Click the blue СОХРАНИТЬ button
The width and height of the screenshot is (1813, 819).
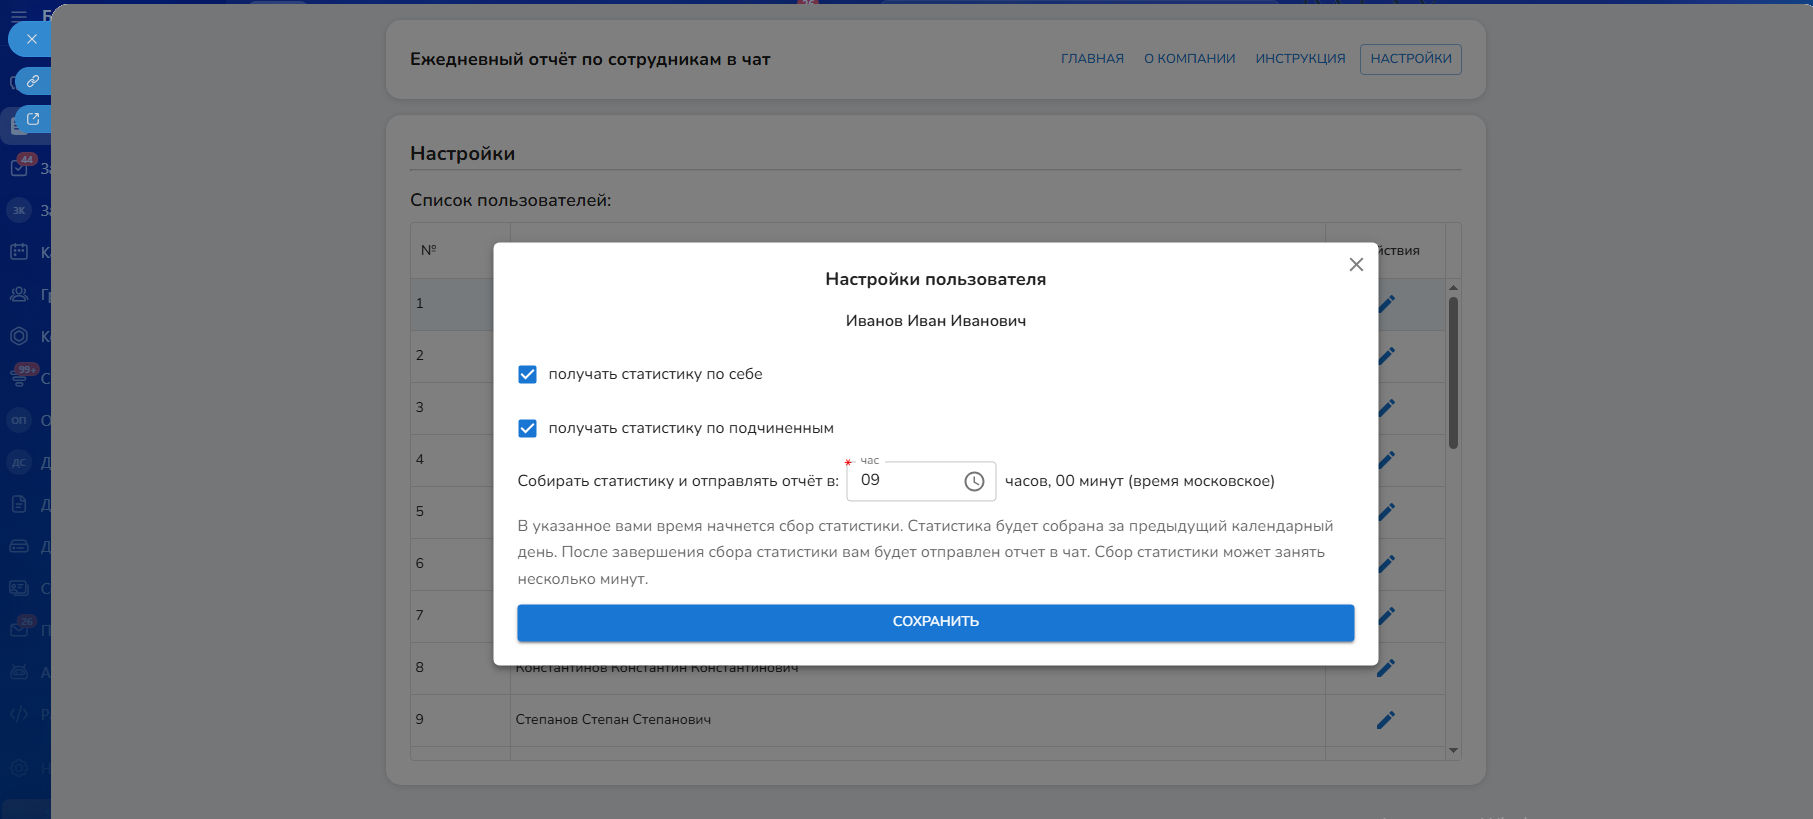(x=935, y=622)
